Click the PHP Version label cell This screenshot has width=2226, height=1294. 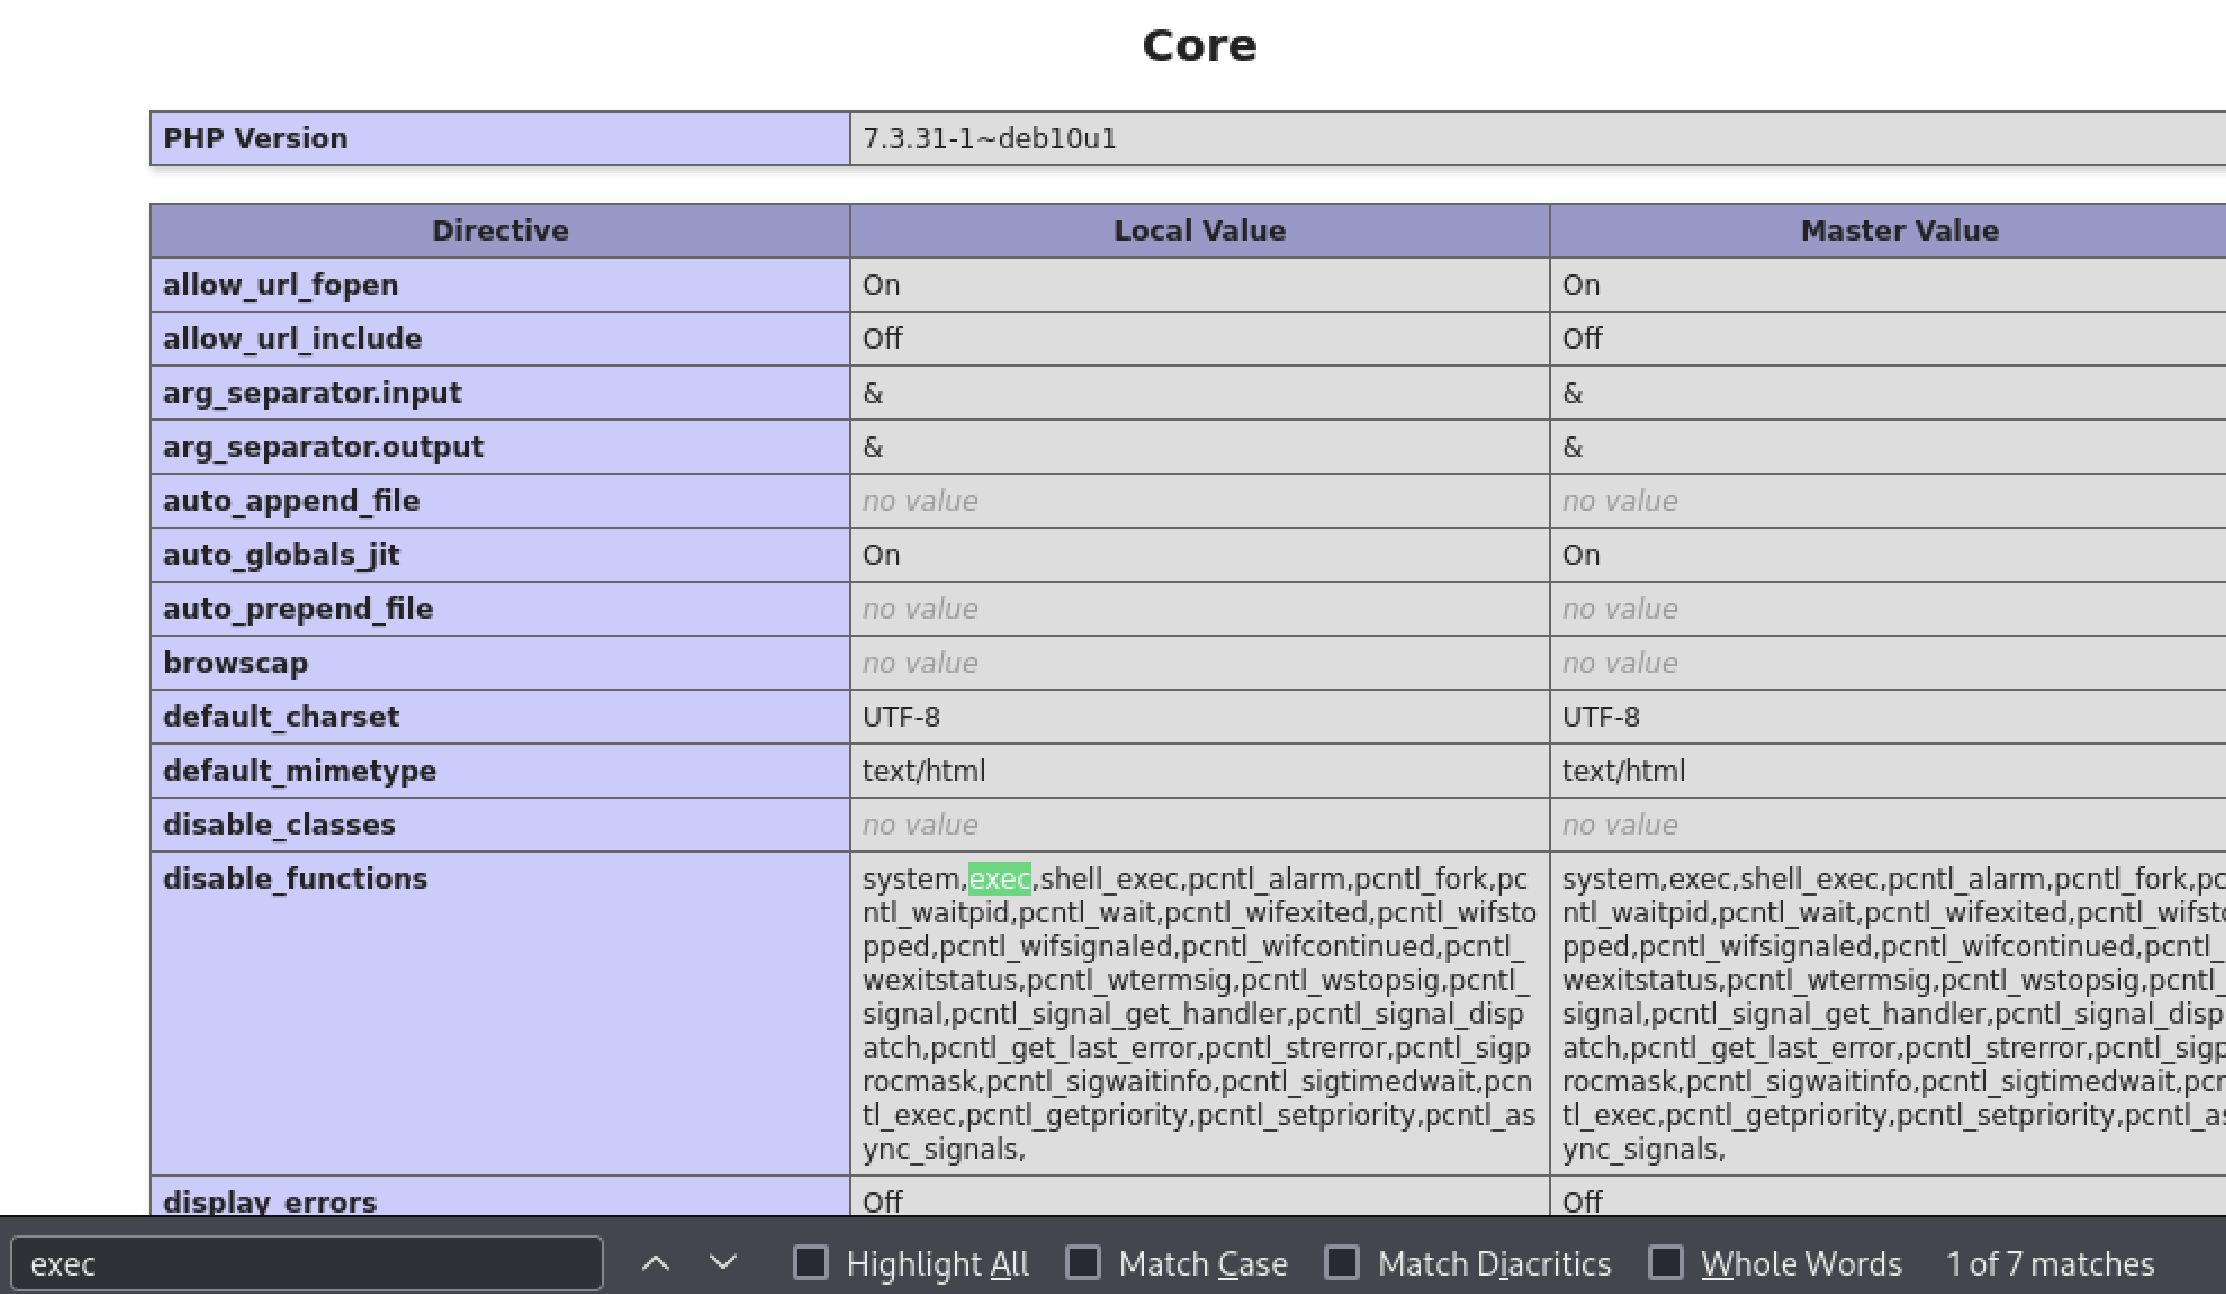pos(256,138)
